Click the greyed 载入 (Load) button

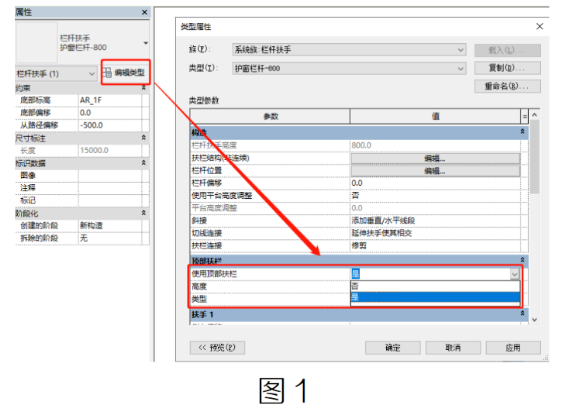[x=507, y=50]
